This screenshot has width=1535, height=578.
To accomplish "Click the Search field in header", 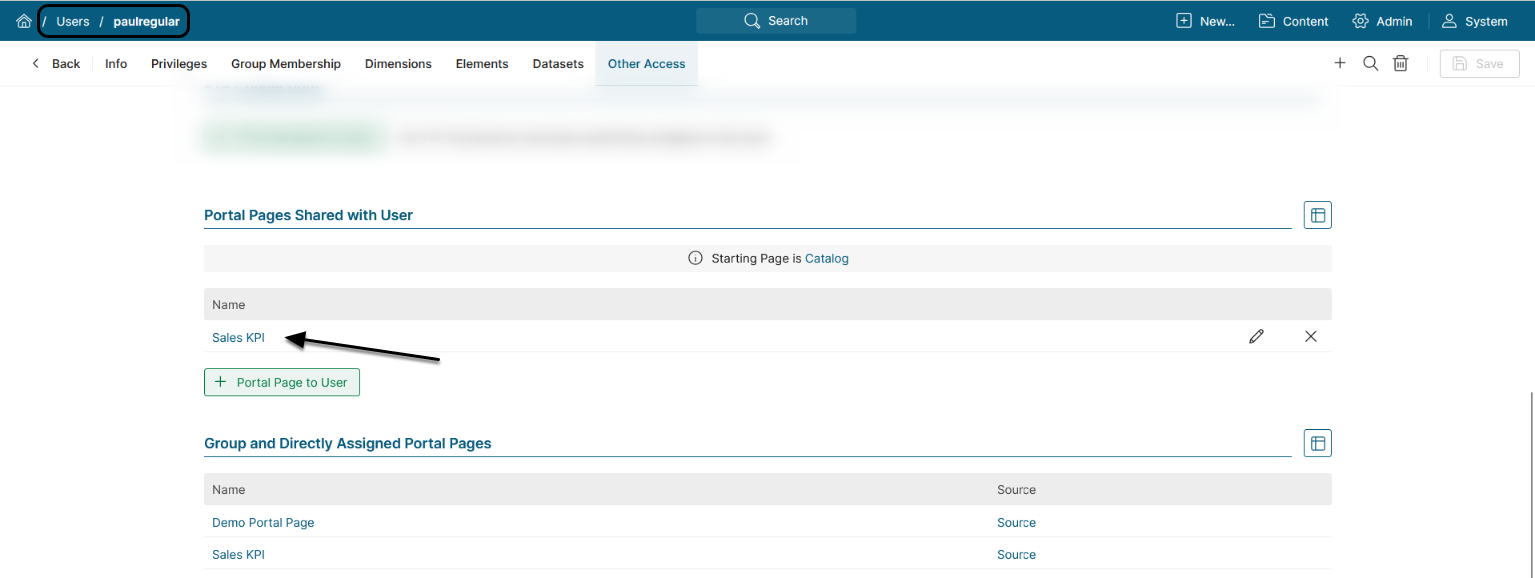I will [x=776, y=21].
